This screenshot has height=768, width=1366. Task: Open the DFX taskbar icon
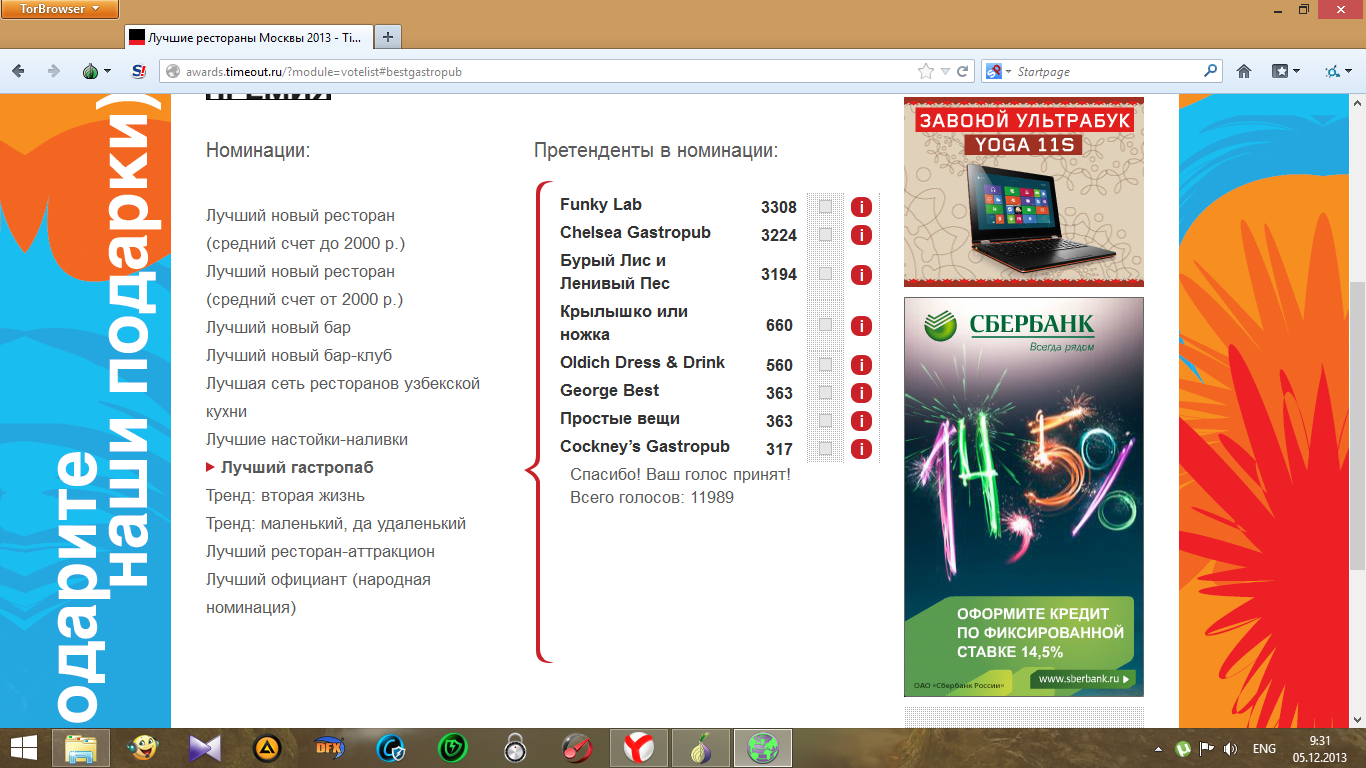328,748
